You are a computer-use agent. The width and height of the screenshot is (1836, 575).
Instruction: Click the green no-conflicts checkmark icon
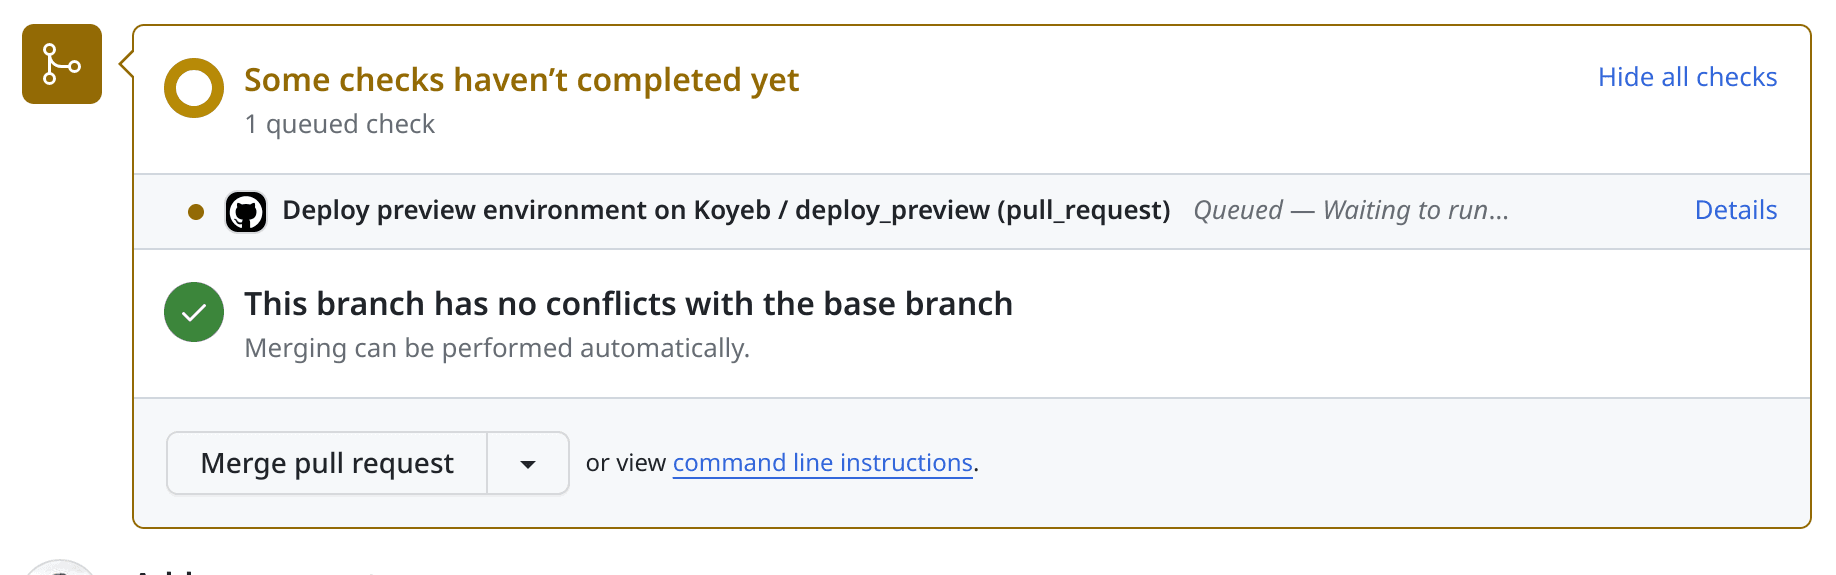(194, 312)
